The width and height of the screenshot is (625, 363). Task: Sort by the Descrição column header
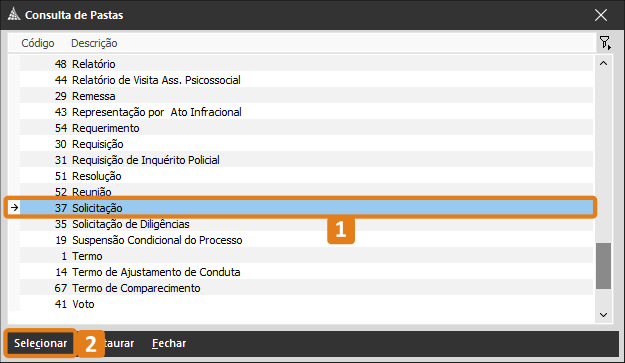pos(94,43)
